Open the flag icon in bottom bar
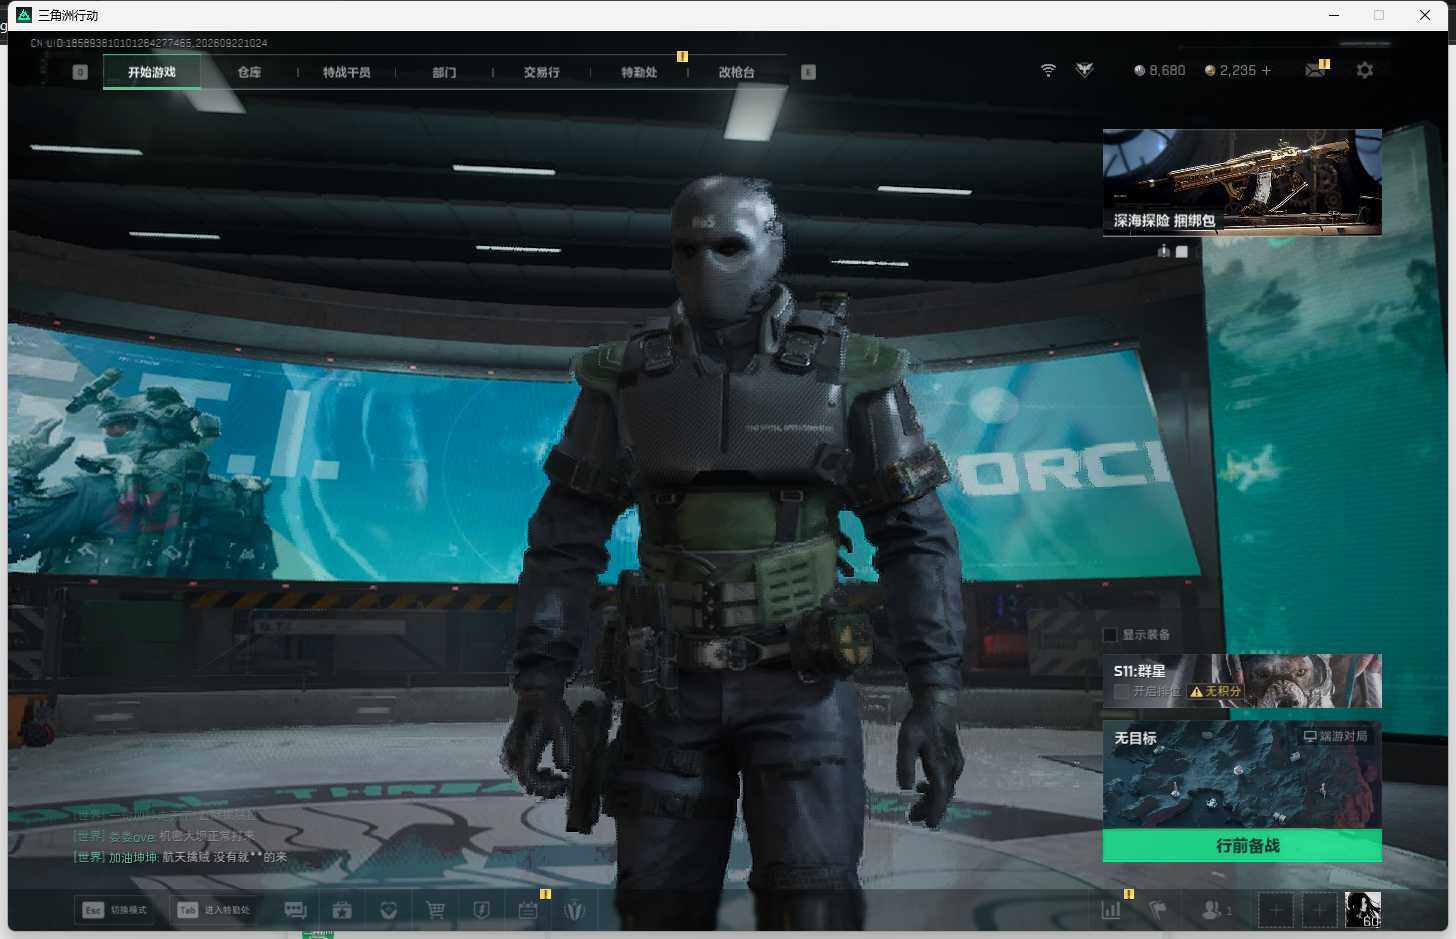 tap(1158, 910)
